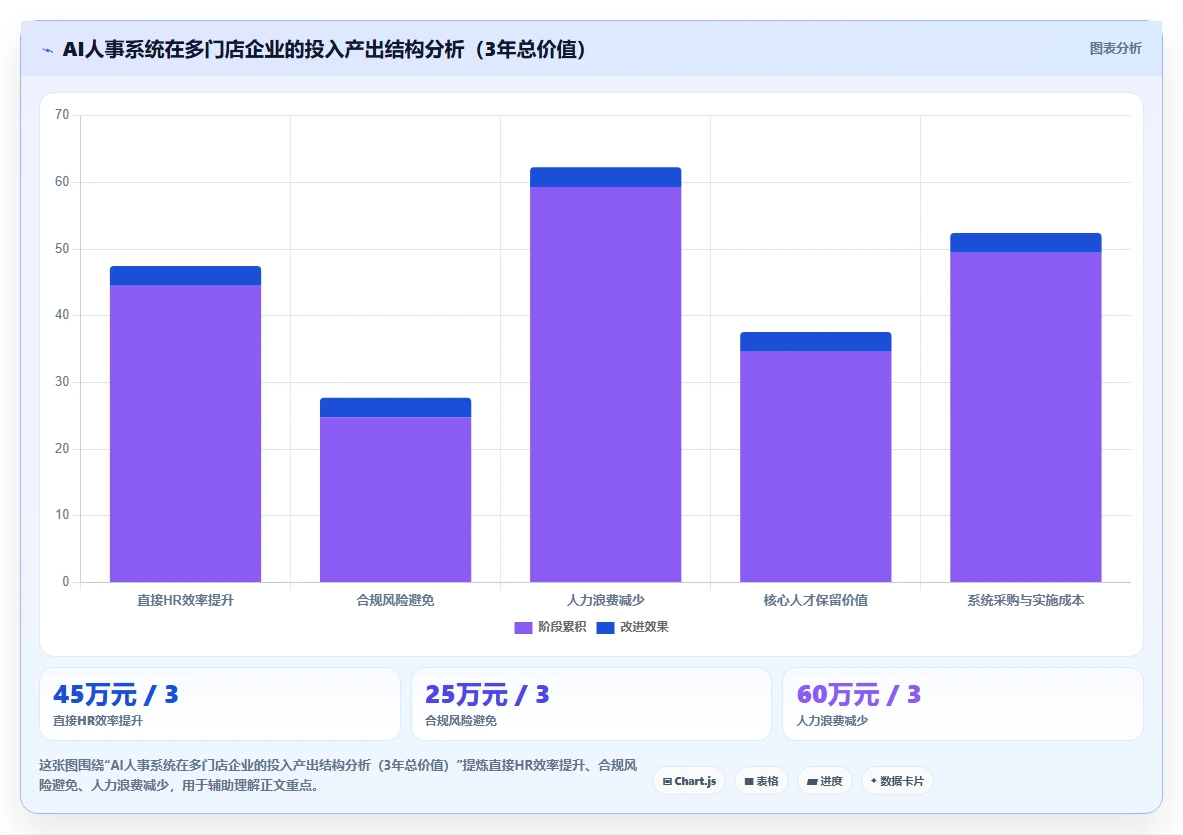Click the purple bar for 人力浪费减少
The image size is (1183, 835).
click(606, 385)
